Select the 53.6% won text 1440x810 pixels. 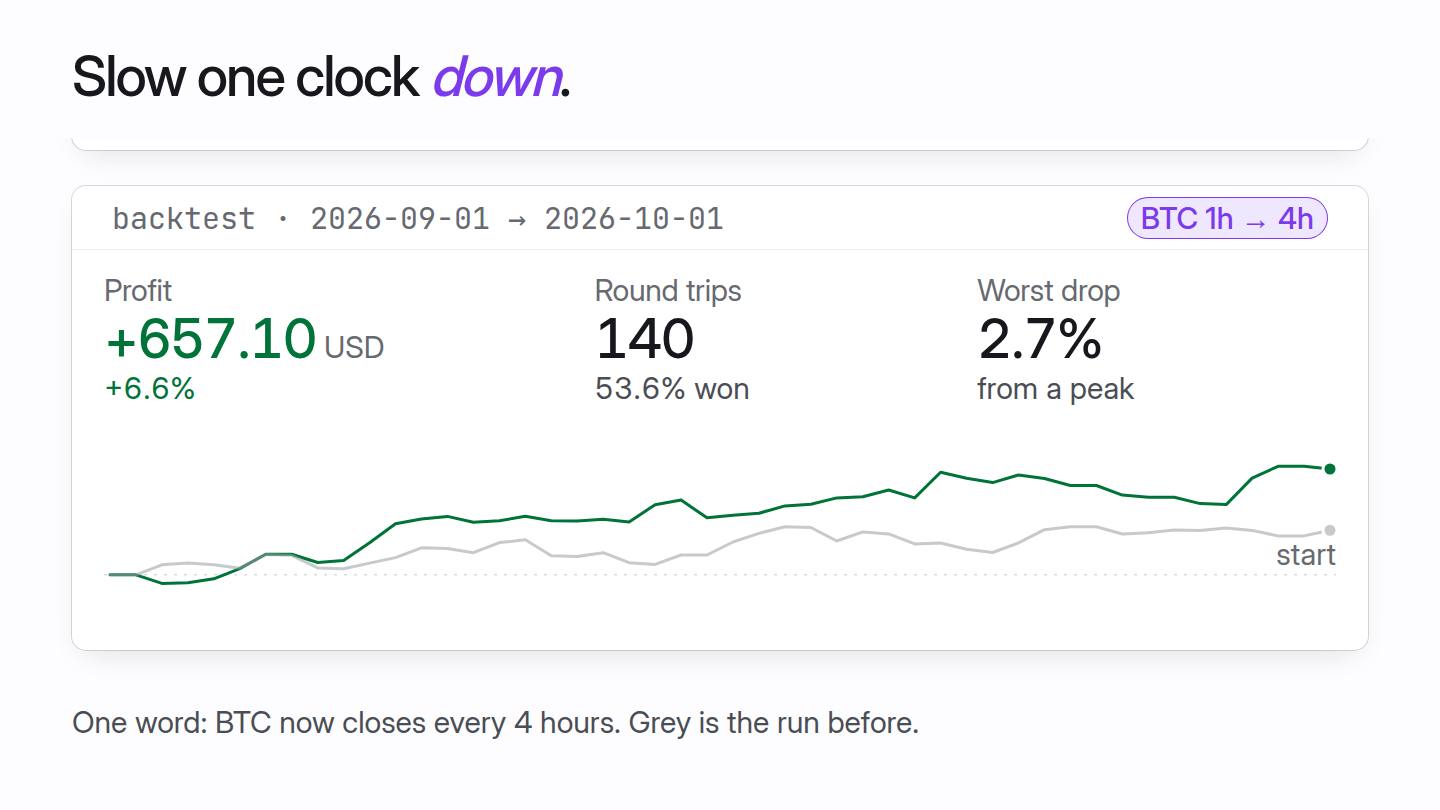click(672, 388)
